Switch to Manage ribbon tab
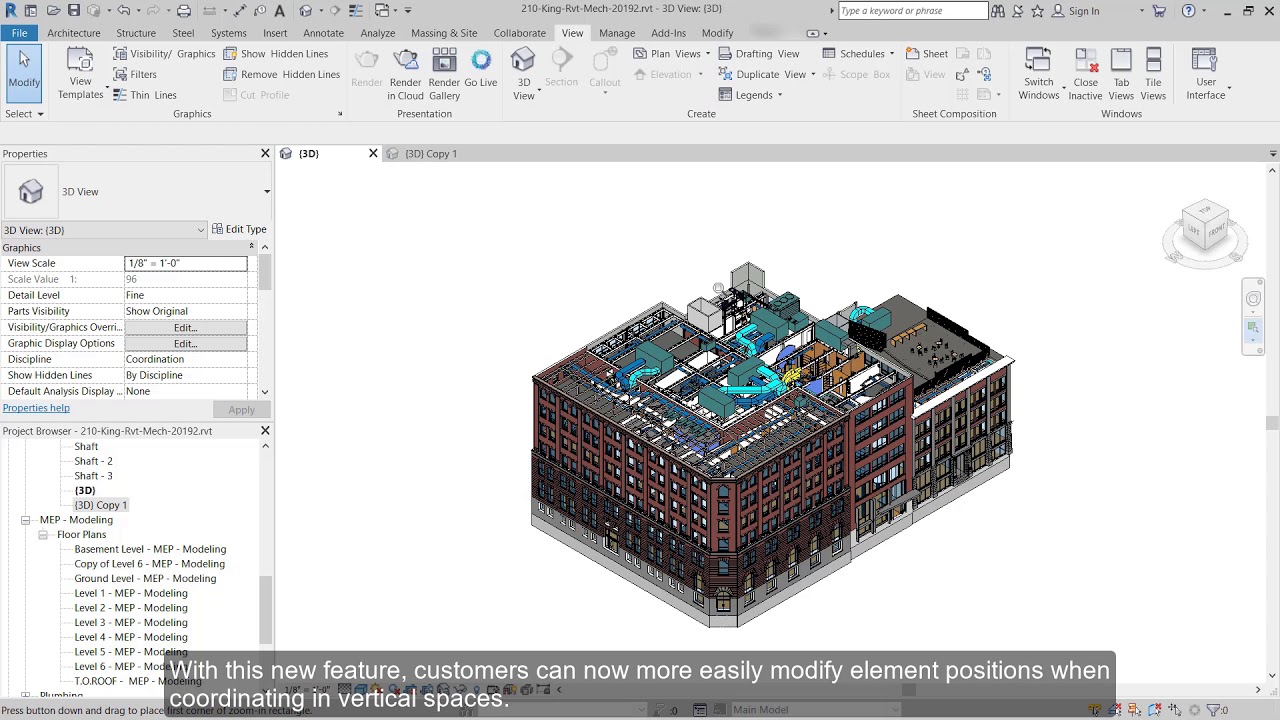This screenshot has height=720, width=1280. click(x=617, y=33)
